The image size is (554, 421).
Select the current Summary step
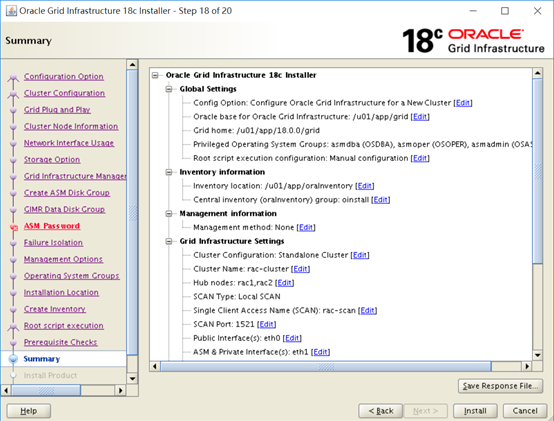(42, 359)
